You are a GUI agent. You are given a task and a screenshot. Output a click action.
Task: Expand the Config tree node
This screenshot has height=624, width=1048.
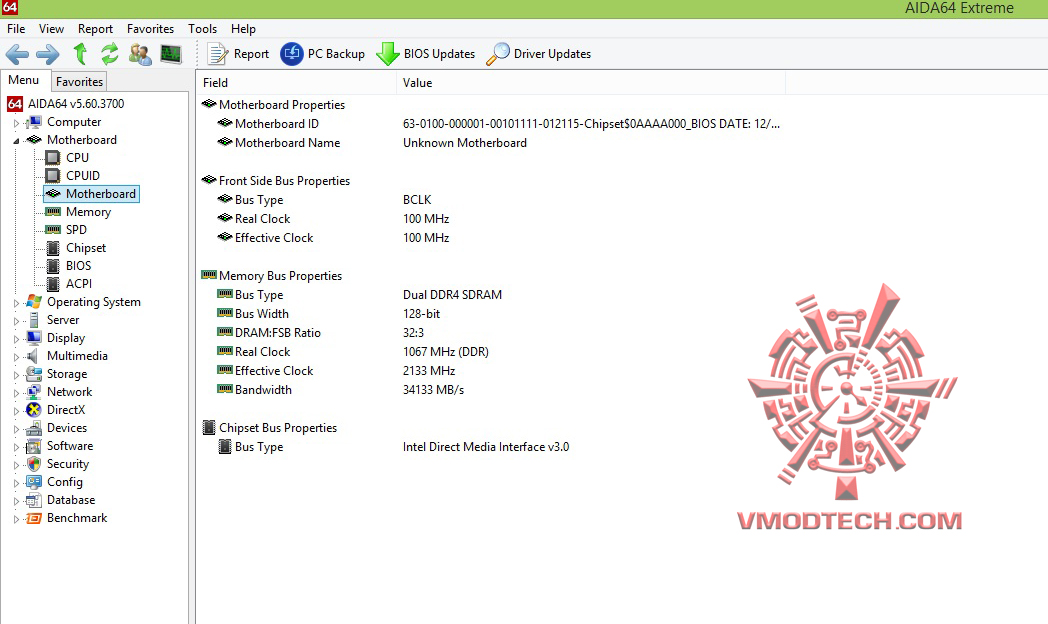[16, 483]
